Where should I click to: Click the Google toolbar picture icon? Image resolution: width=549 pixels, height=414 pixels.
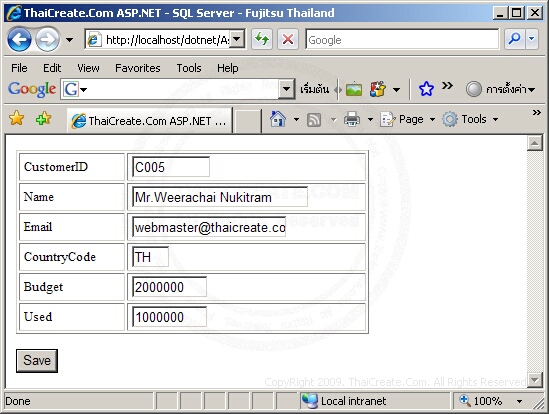pos(354,89)
